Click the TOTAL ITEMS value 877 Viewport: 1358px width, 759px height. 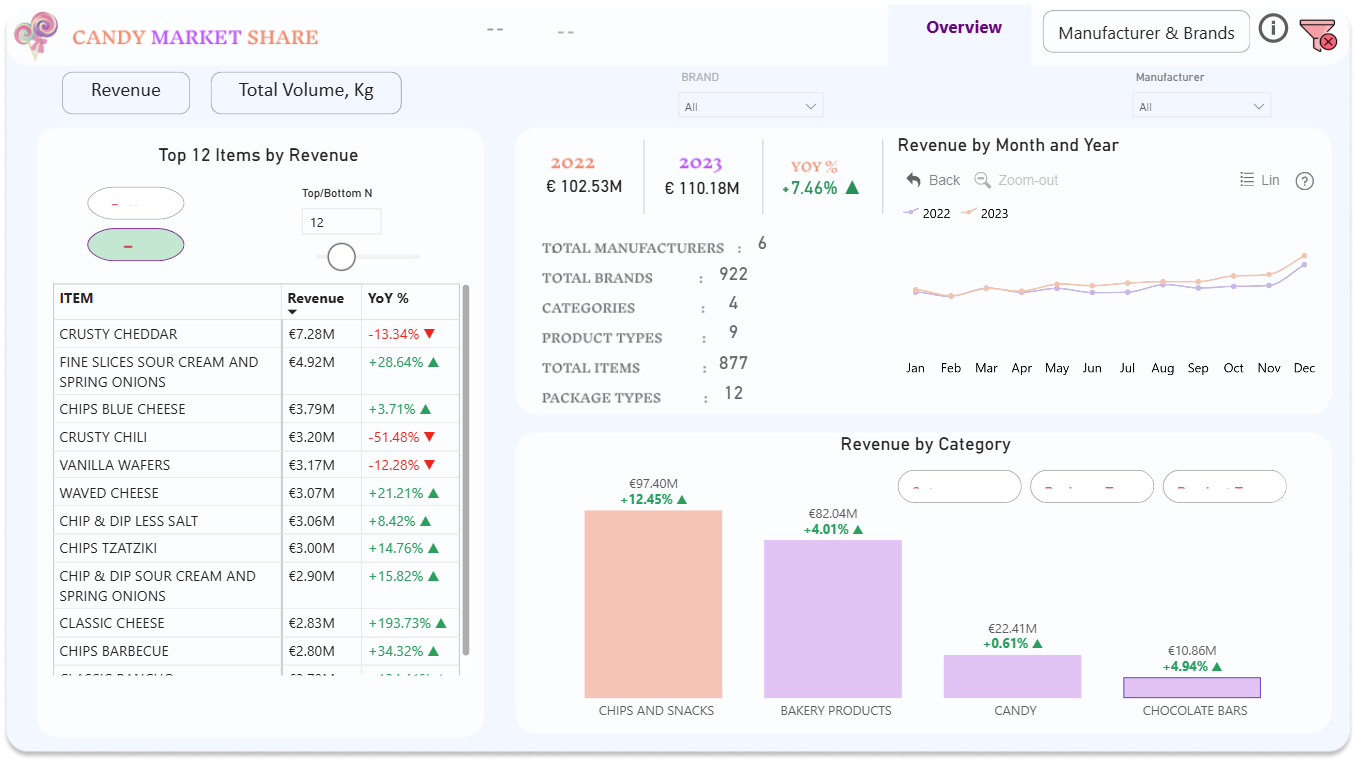coord(733,363)
